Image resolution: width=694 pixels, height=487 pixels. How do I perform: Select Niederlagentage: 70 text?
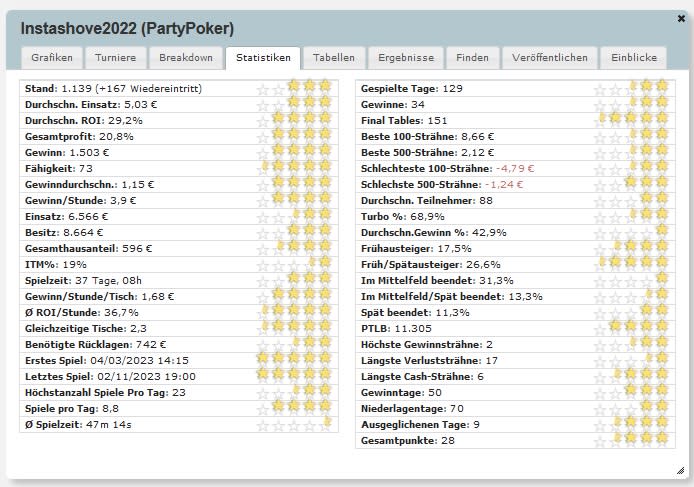coord(412,408)
